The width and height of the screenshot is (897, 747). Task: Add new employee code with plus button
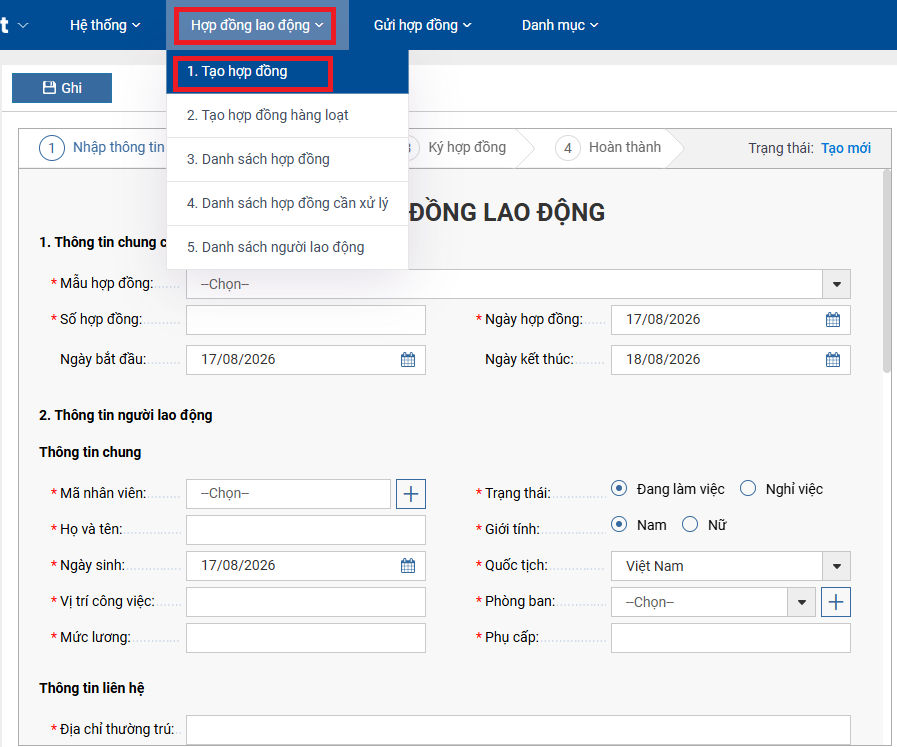point(411,494)
